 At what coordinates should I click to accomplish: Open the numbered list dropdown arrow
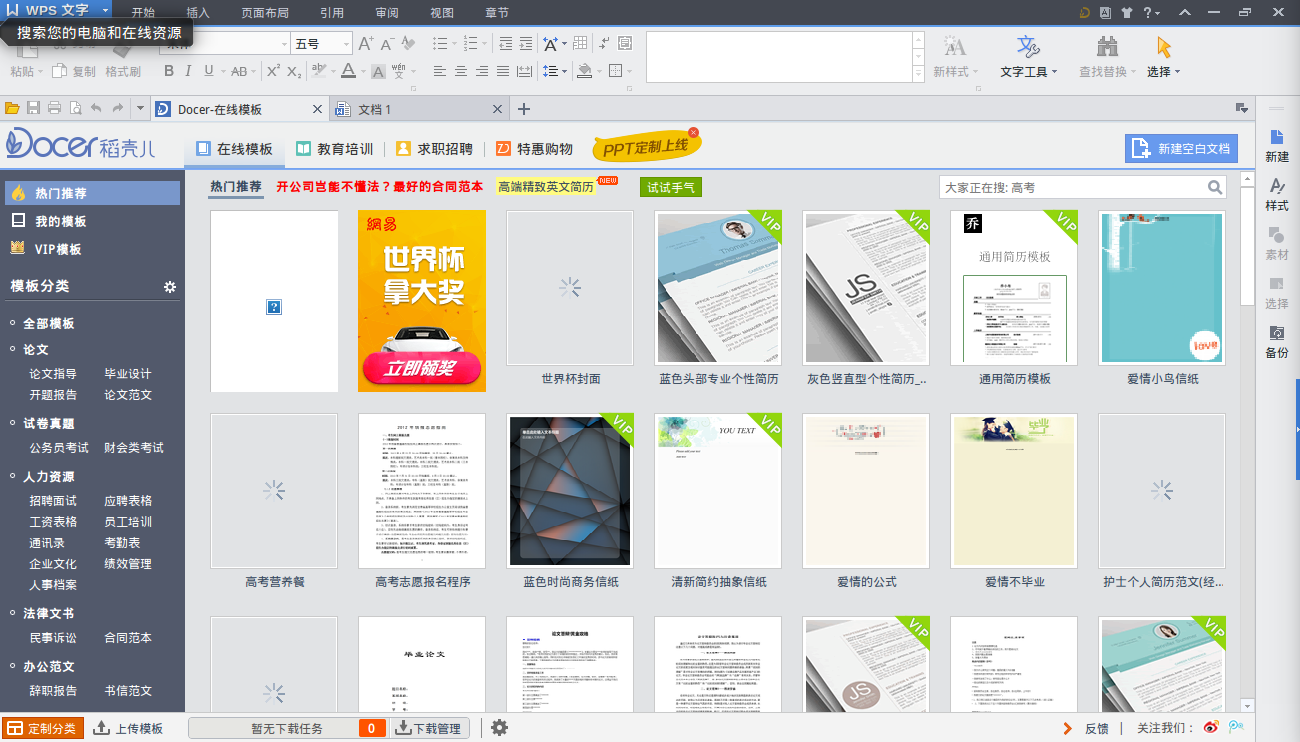[x=485, y=44]
